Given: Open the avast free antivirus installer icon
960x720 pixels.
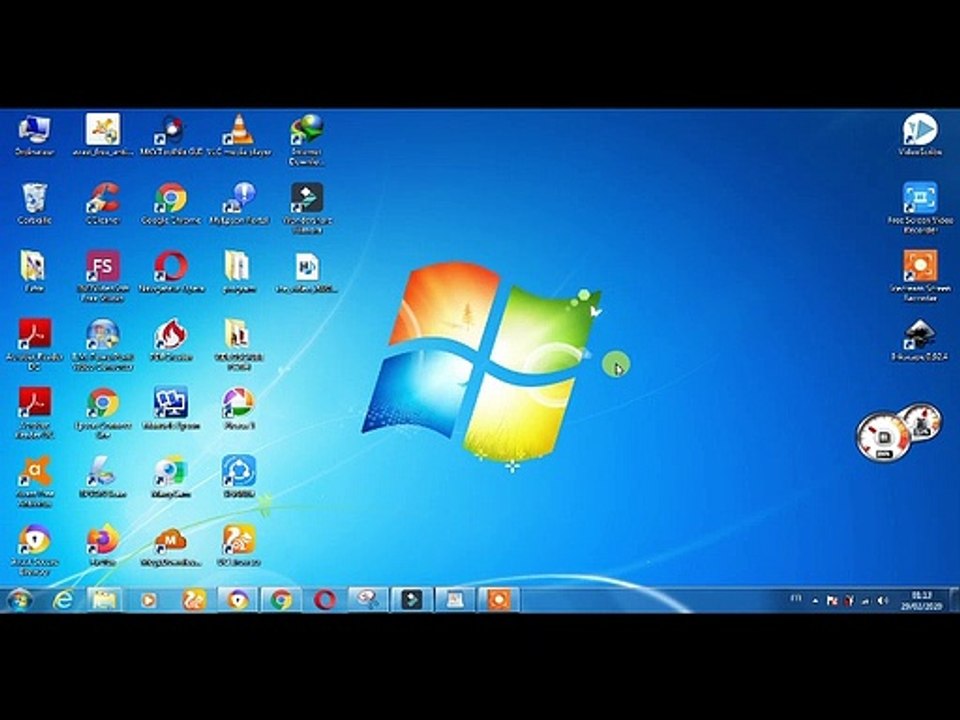Looking at the screenshot, I should click(103, 135).
